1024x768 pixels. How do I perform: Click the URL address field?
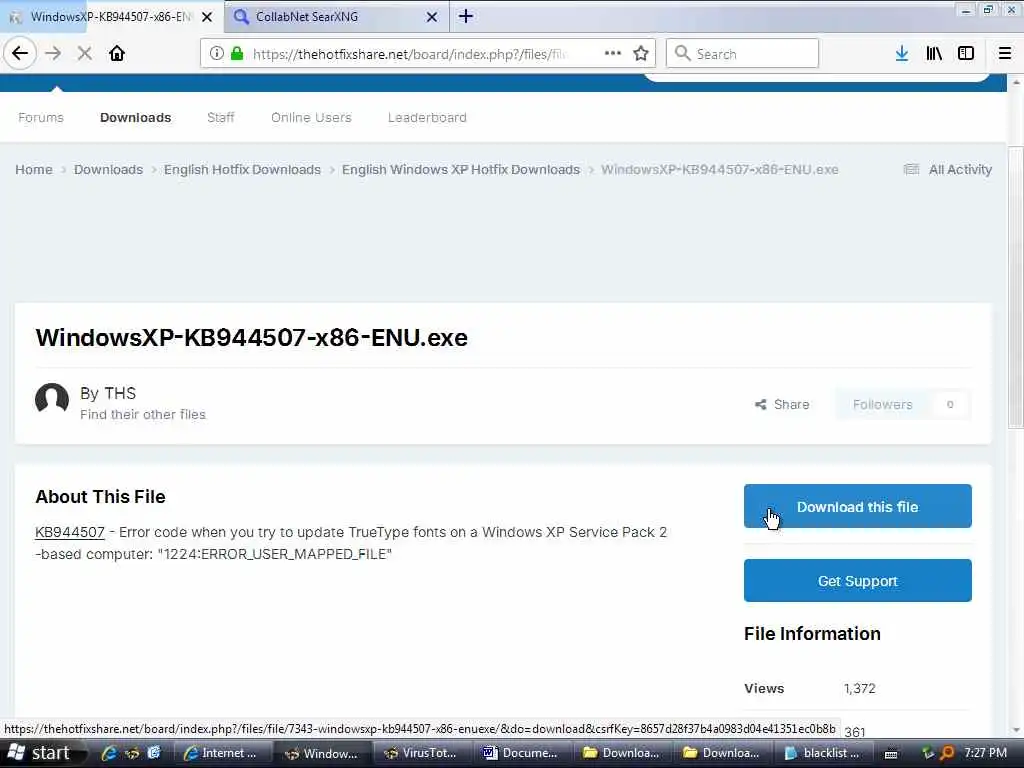pos(408,54)
